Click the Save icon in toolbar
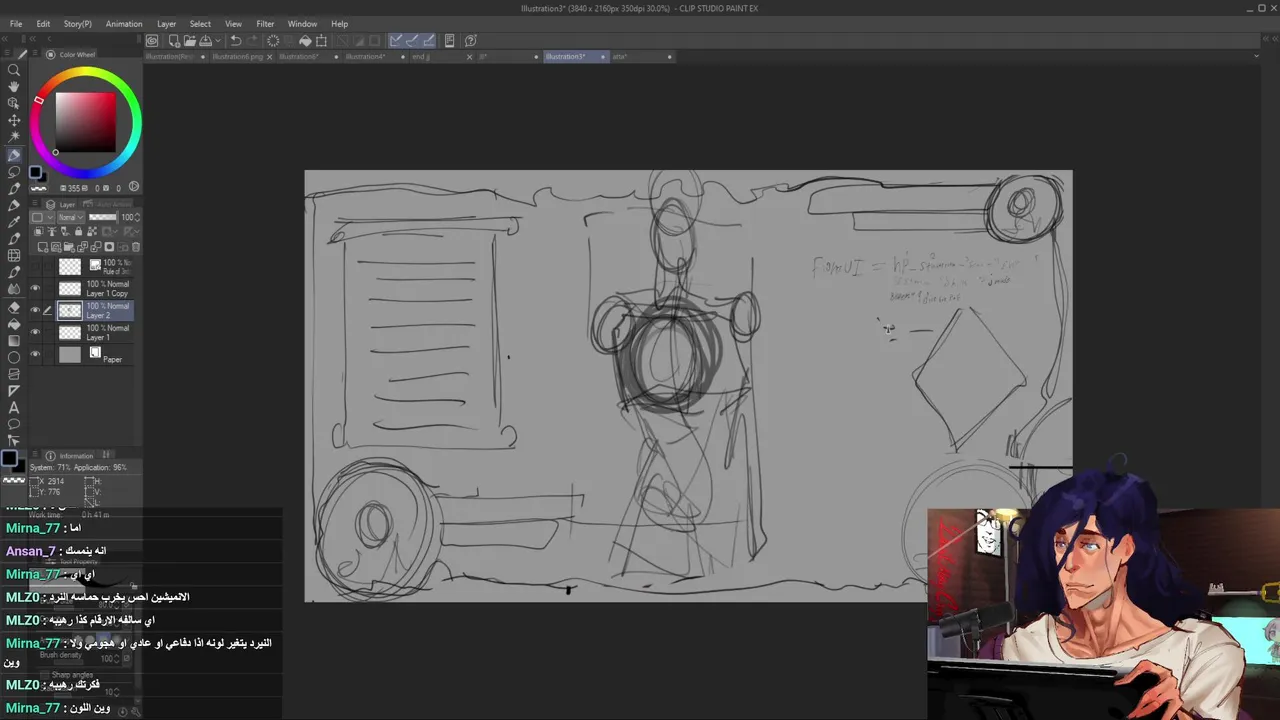This screenshot has width=1280, height=720. point(205,41)
